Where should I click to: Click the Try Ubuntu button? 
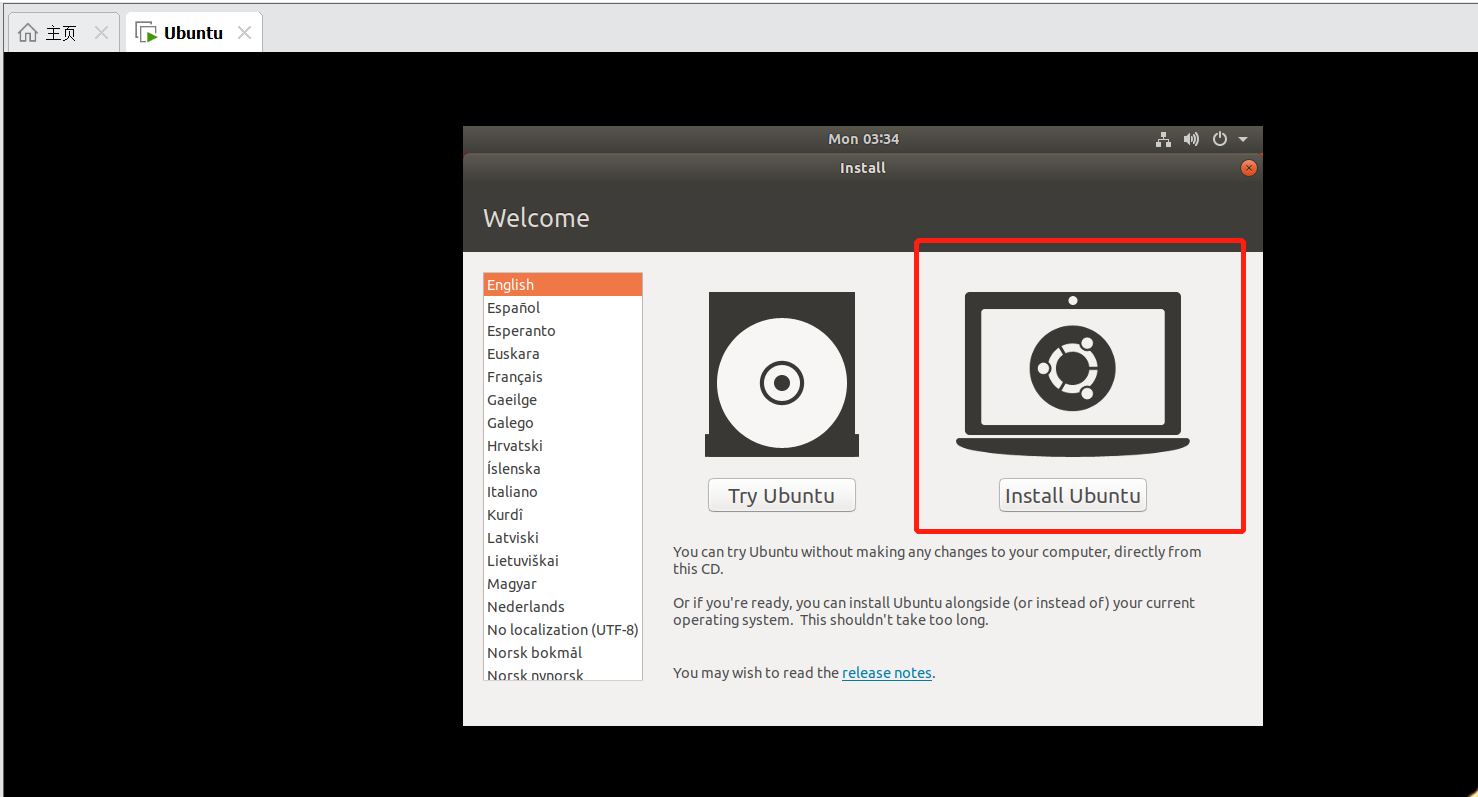pos(782,495)
